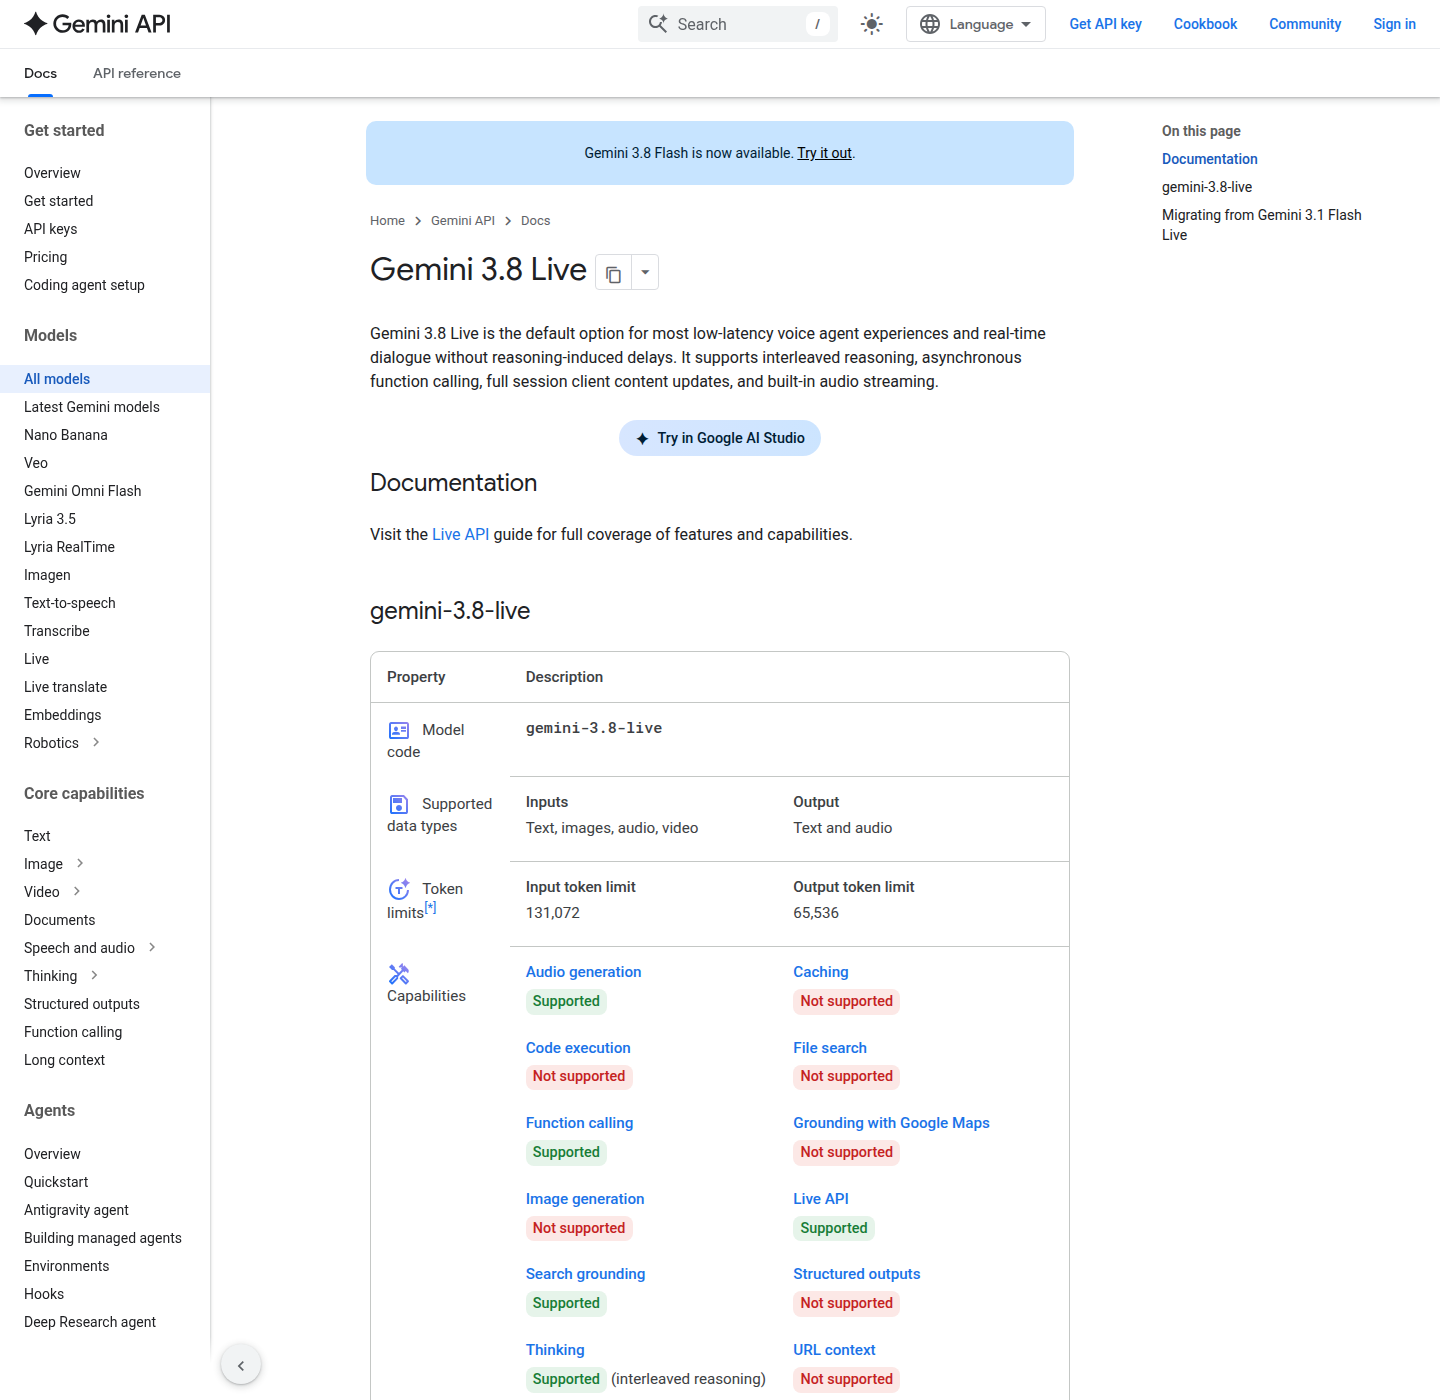Image resolution: width=1440 pixels, height=1400 pixels.
Task: Collapse the sidebar with the chevron button
Action: (241, 1365)
